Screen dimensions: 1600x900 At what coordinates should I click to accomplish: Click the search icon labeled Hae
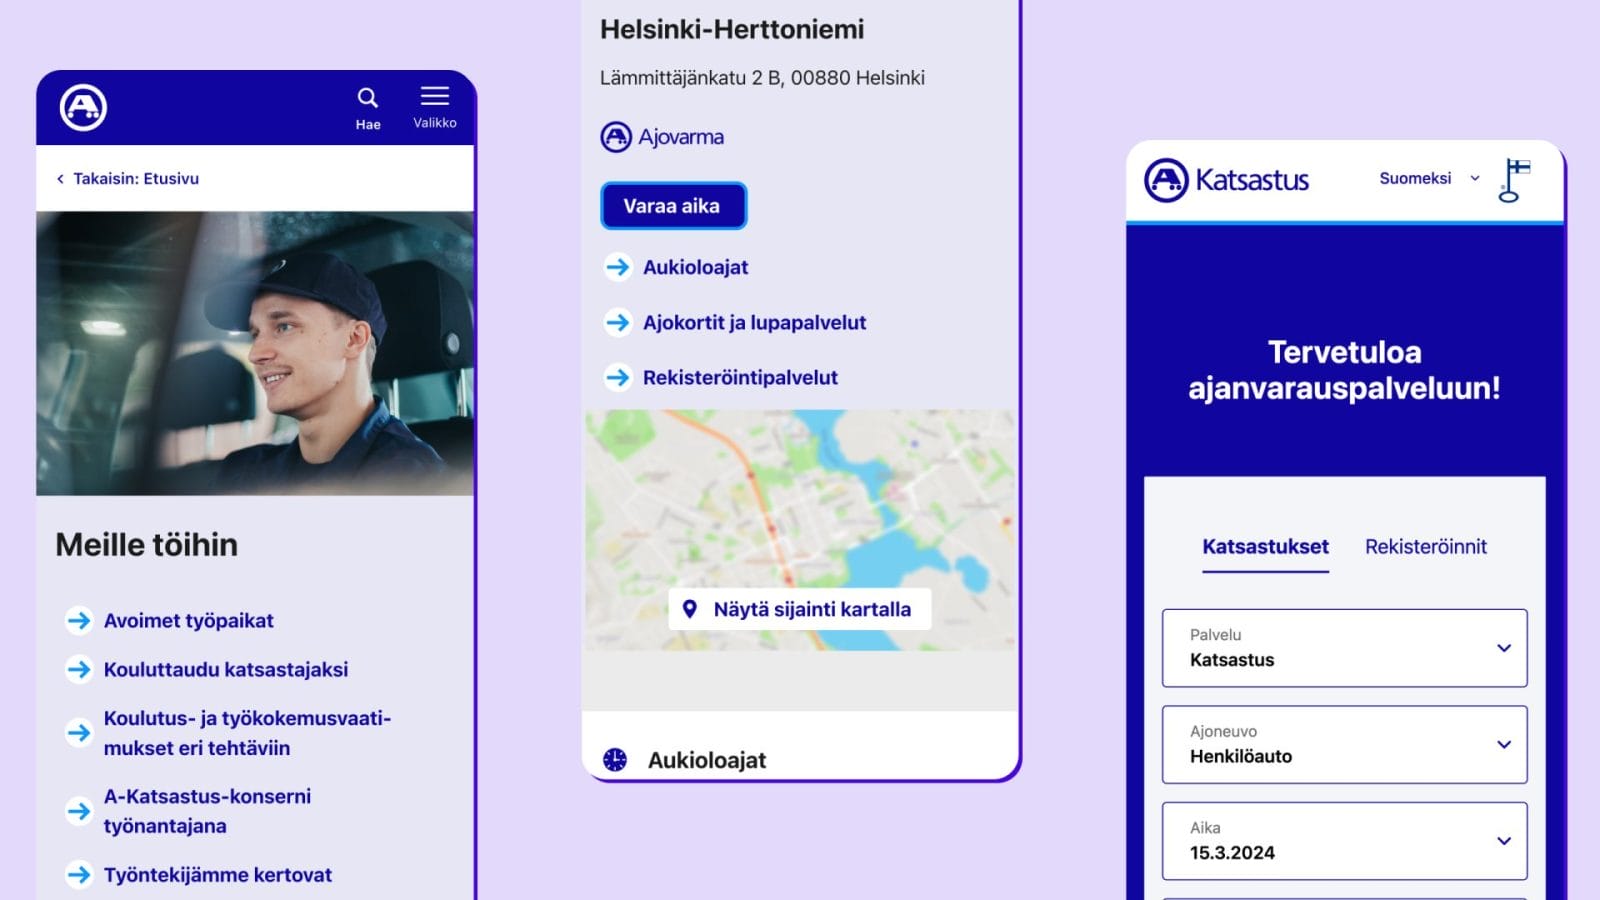point(368,97)
